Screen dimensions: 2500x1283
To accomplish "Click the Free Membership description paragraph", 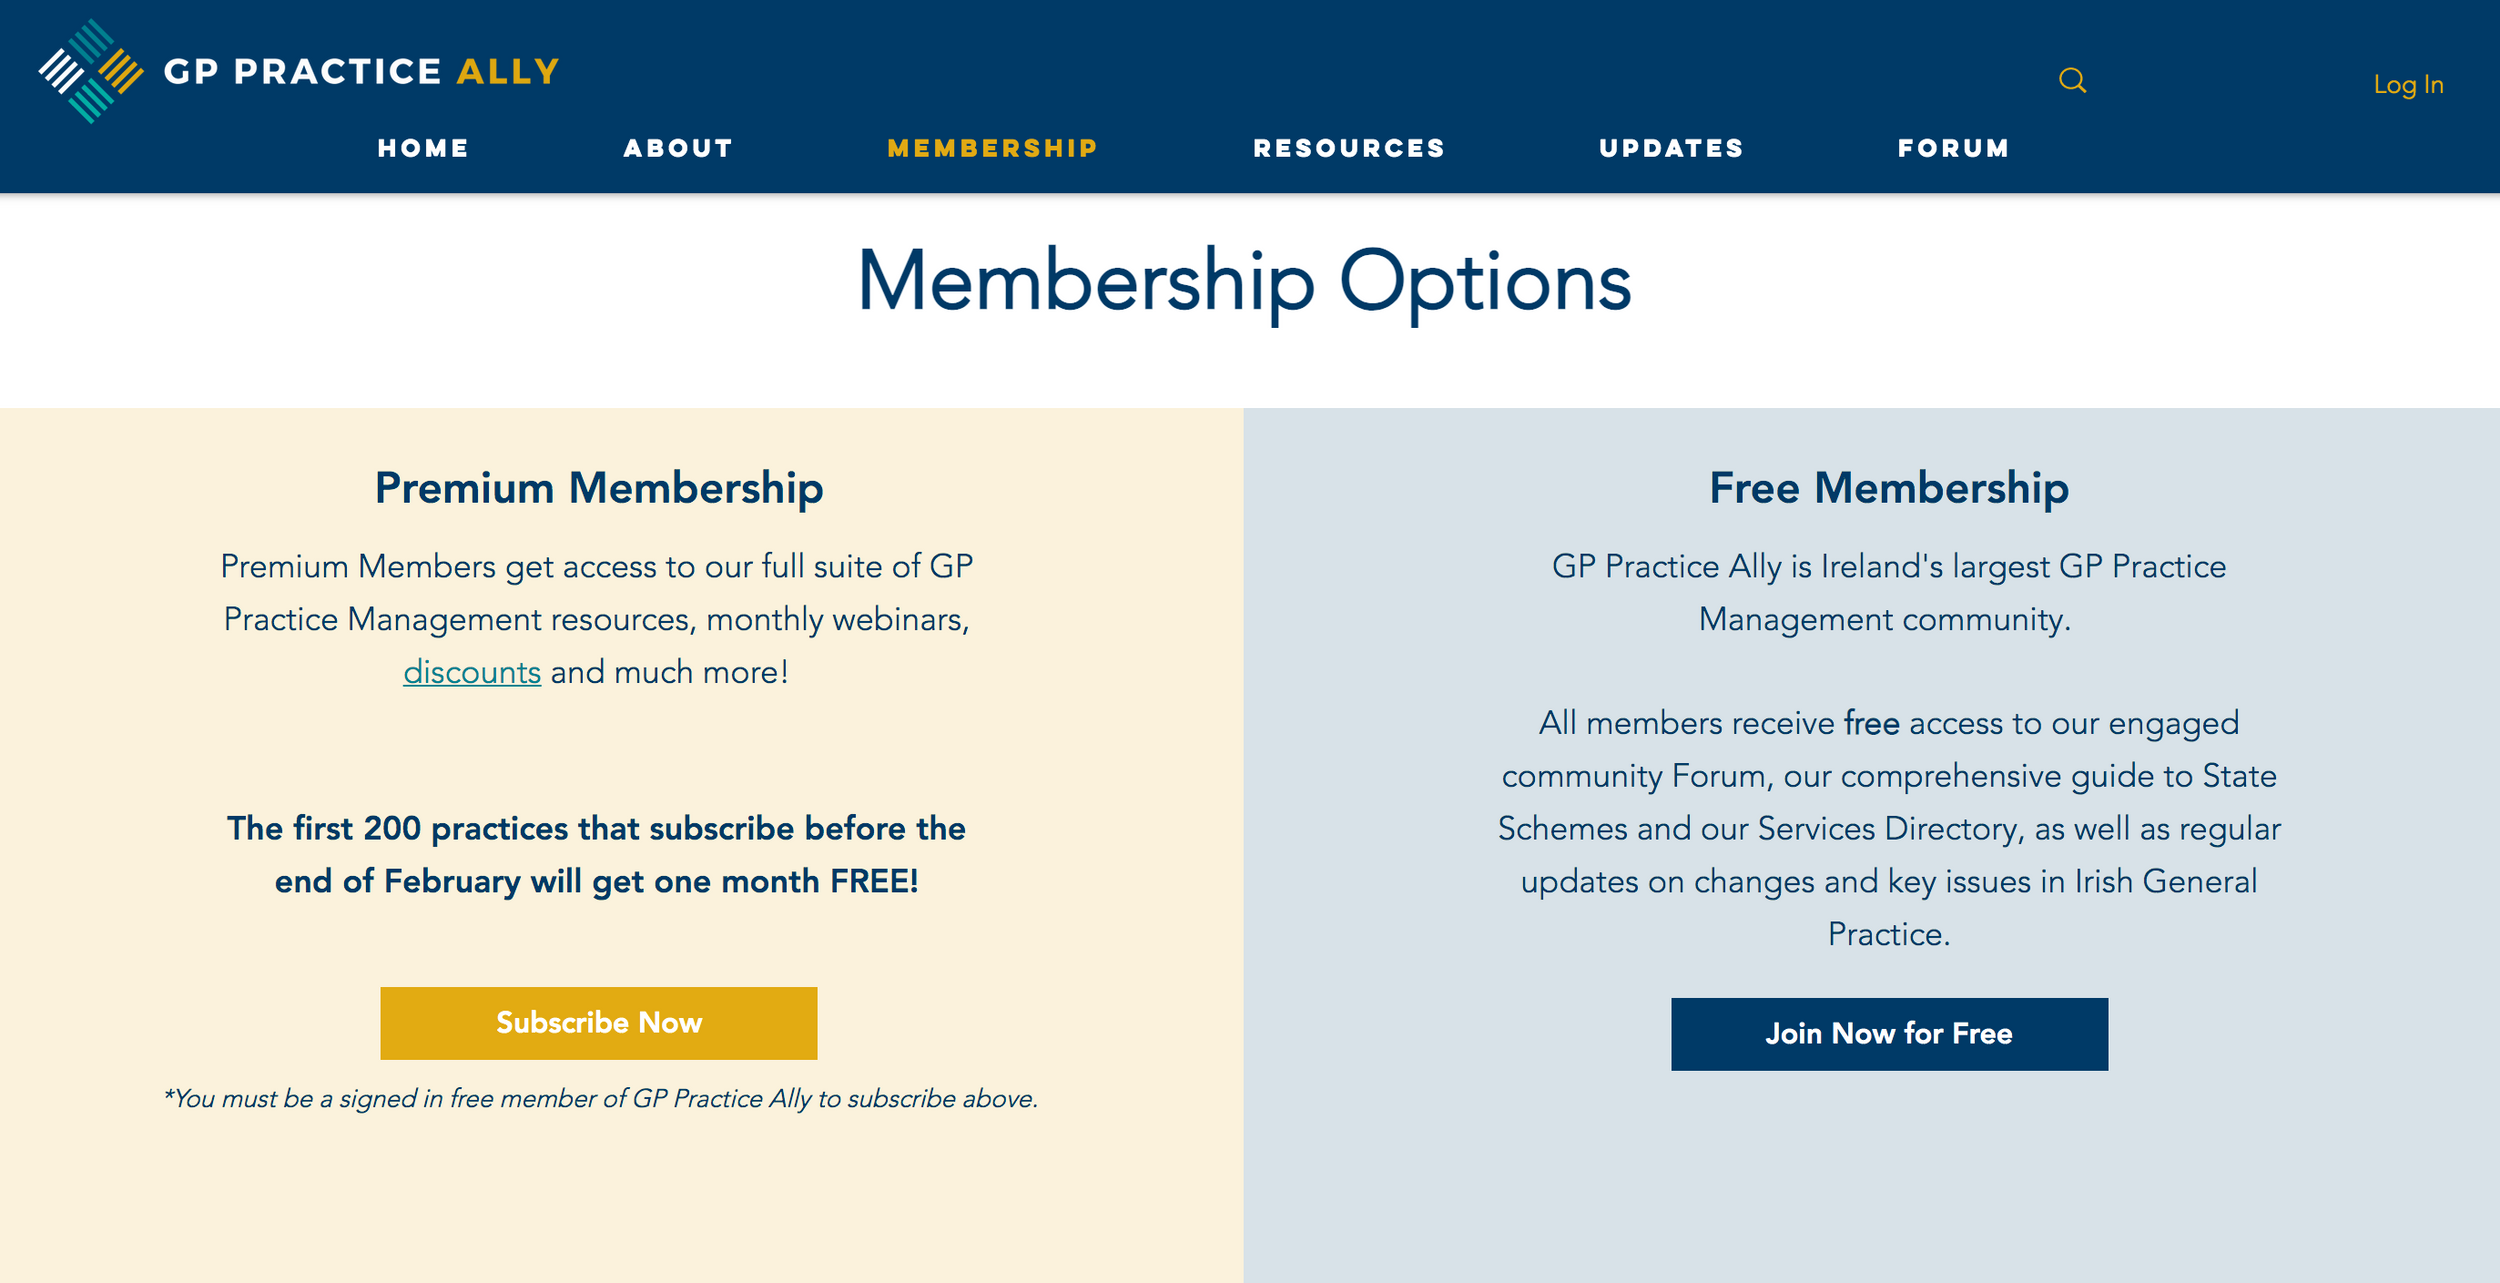I will coord(1889,828).
